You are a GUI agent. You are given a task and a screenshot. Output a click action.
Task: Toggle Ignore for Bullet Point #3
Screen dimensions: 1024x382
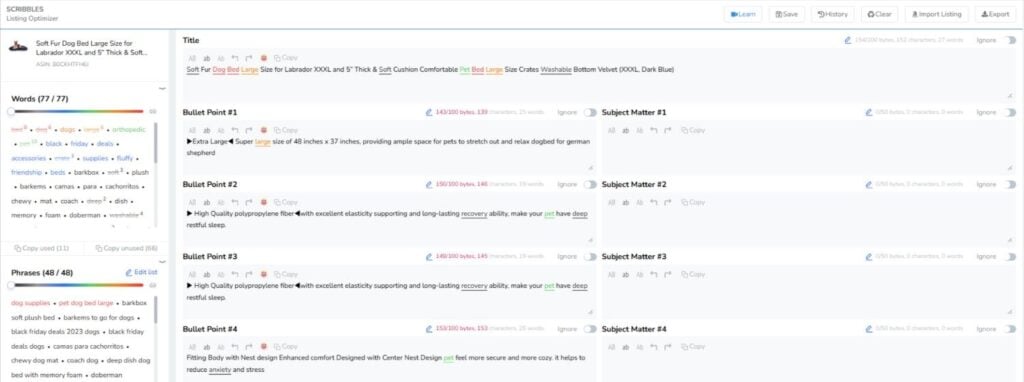[590, 257]
